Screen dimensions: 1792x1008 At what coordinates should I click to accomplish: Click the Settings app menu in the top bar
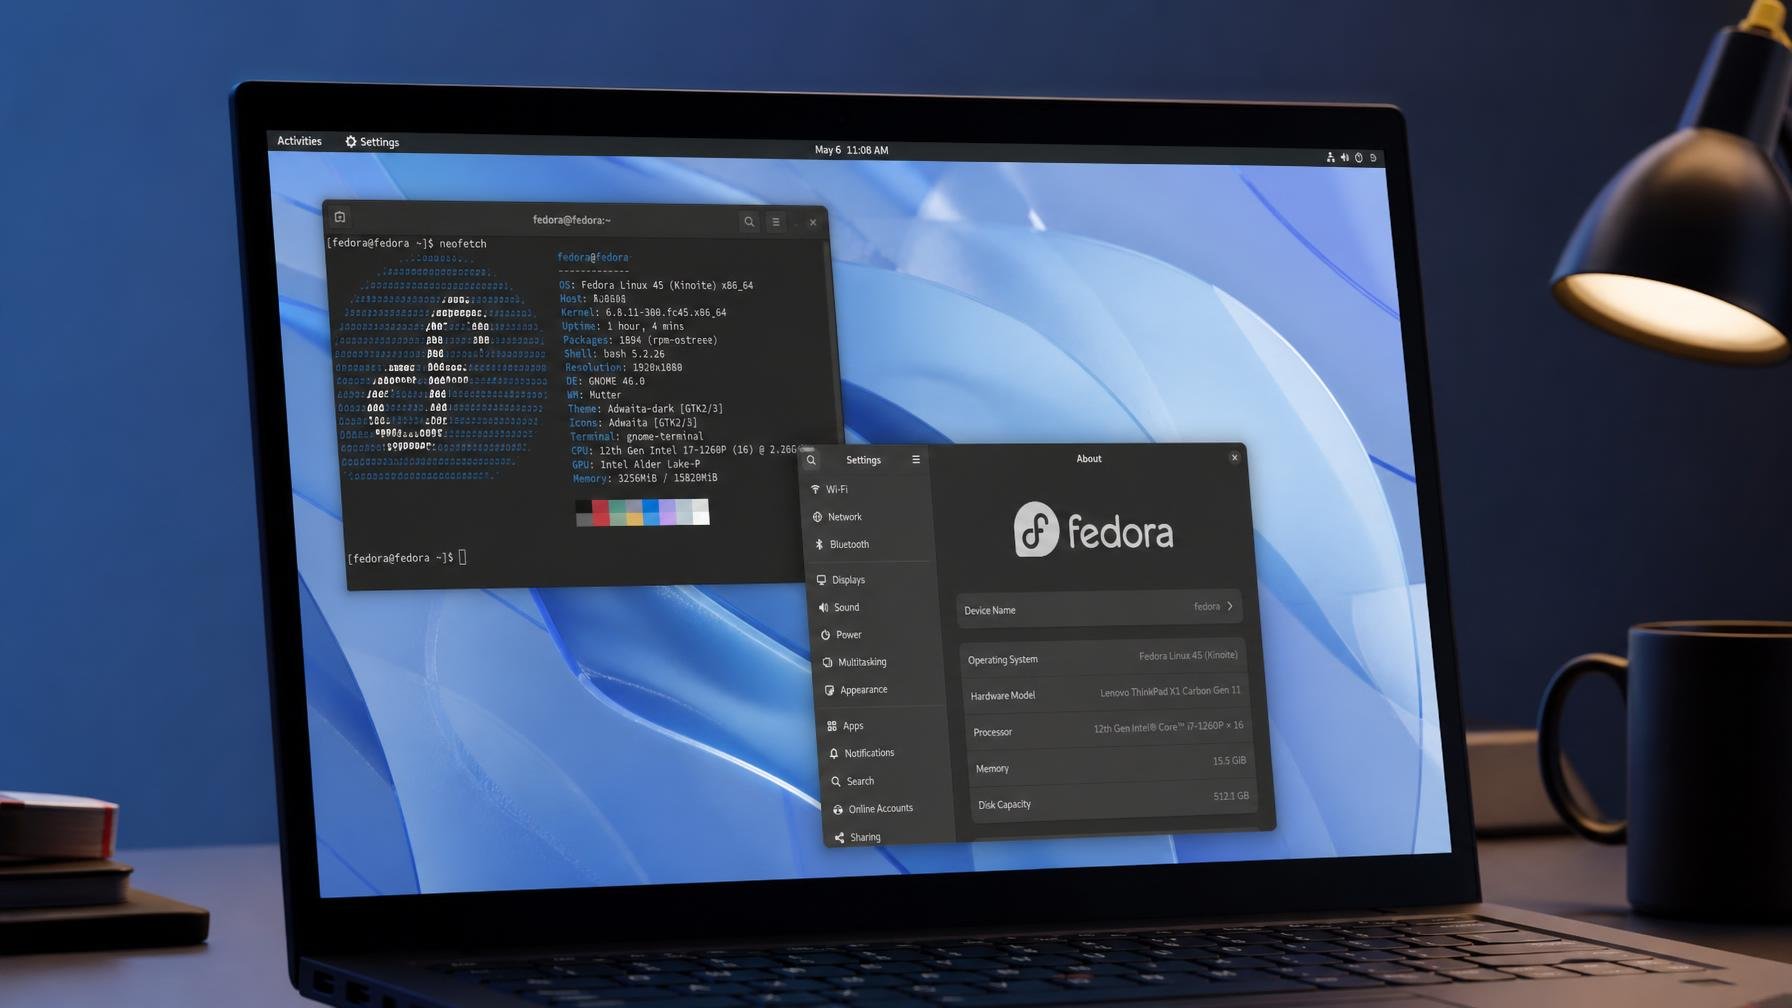tap(372, 142)
